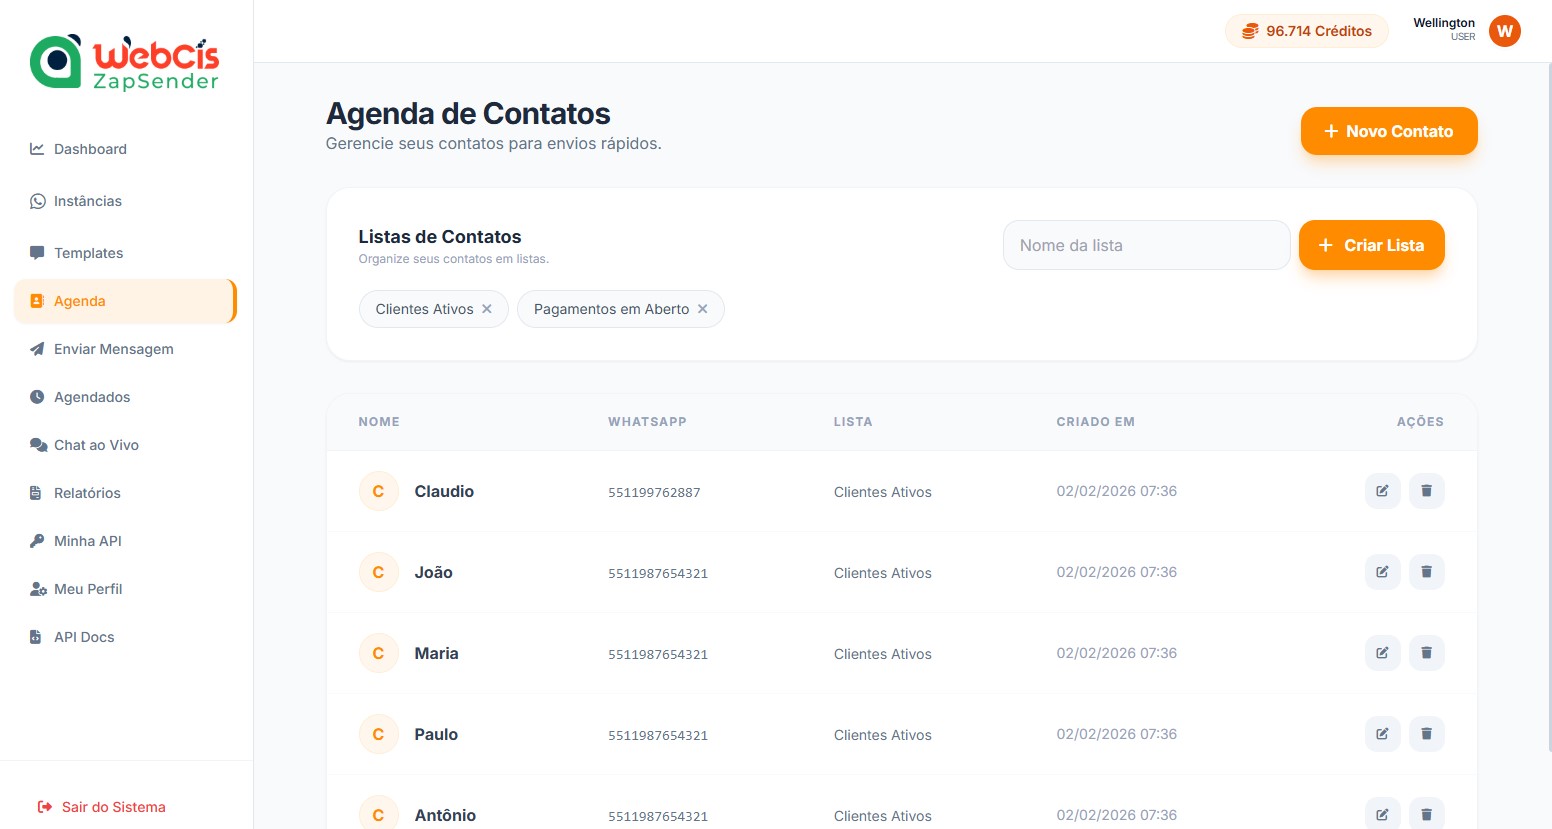Open the Templates section
The width and height of the screenshot is (1552, 829).
point(88,253)
